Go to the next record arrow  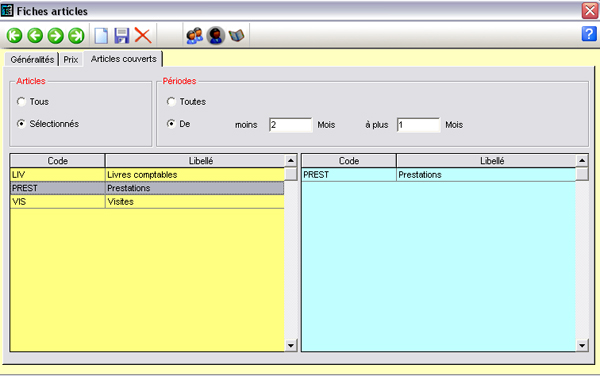(x=56, y=36)
